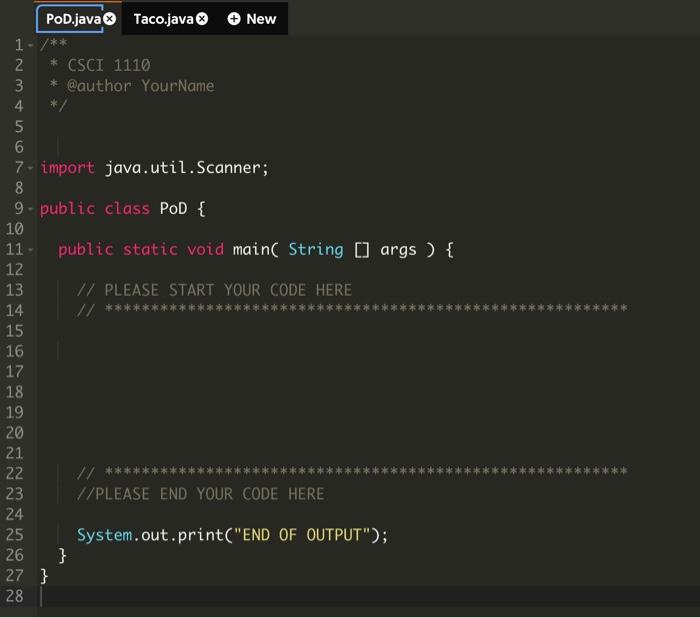Click the 'static' keyword on line 11
The width and height of the screenshot is (700, 618).
tap(150, 250)
